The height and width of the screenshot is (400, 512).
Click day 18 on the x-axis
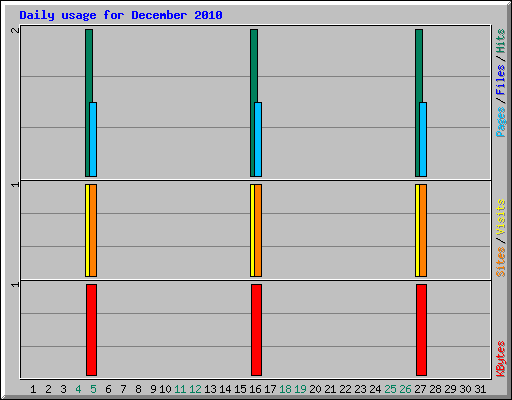pyautogui.click(x=285, y=389)
